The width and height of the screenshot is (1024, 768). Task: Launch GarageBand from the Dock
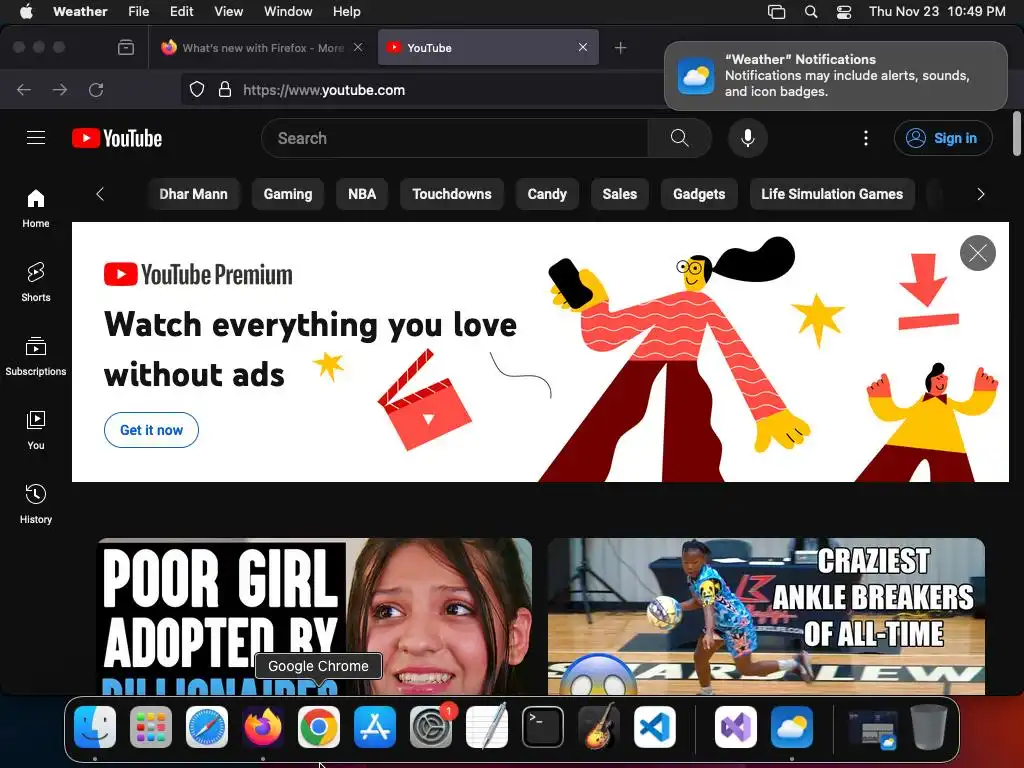coord(599,727)
